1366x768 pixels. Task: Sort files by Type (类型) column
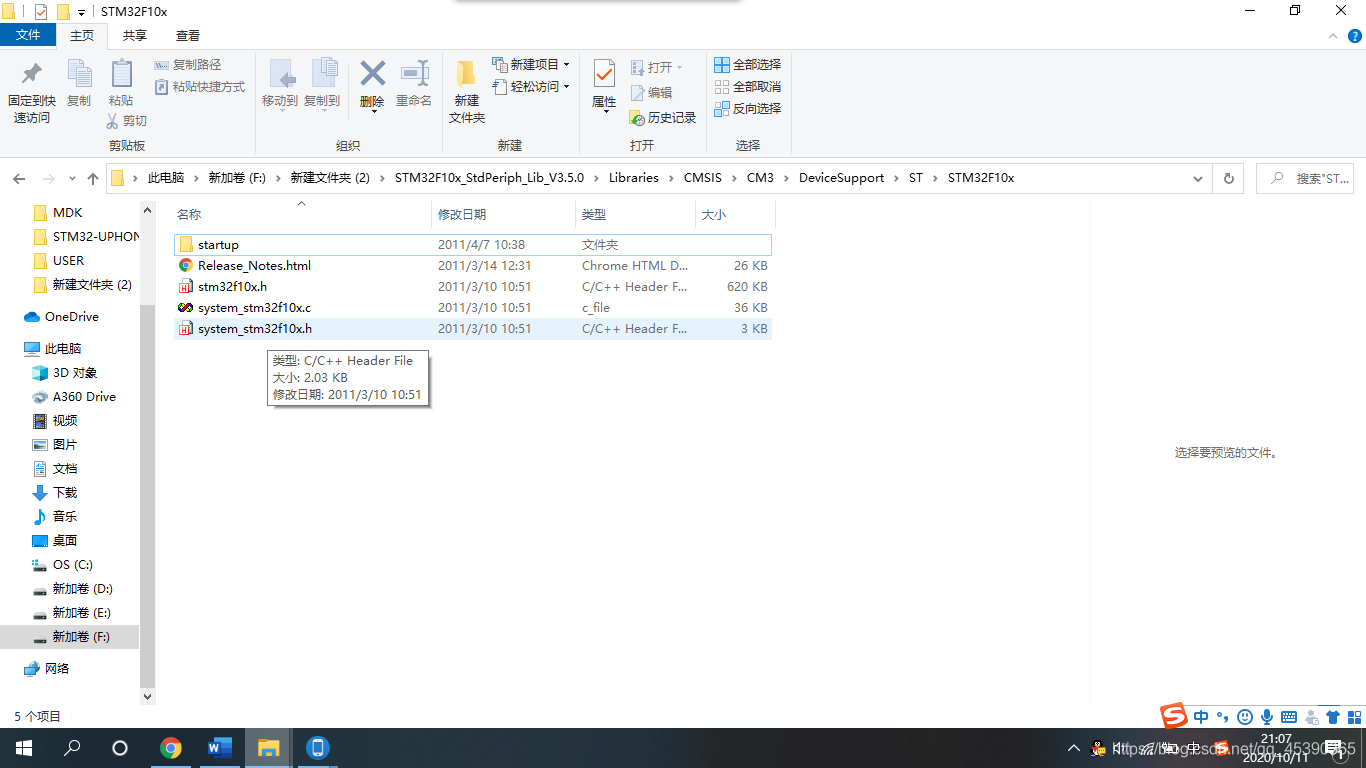pyautogui.click(x=635, y=214)
